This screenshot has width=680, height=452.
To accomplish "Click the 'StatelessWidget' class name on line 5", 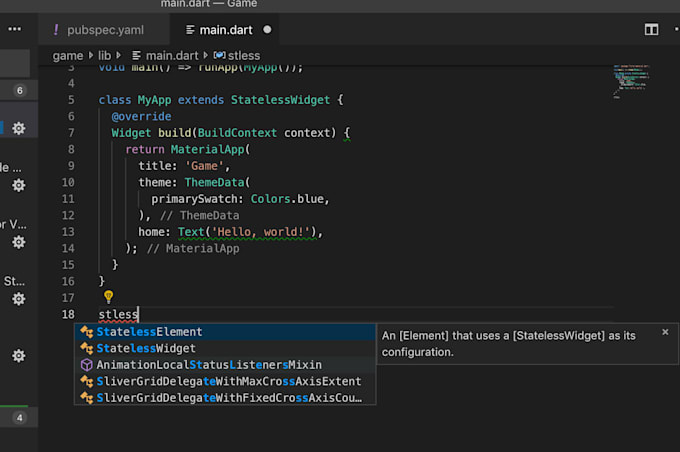I will tap(280, 100).
